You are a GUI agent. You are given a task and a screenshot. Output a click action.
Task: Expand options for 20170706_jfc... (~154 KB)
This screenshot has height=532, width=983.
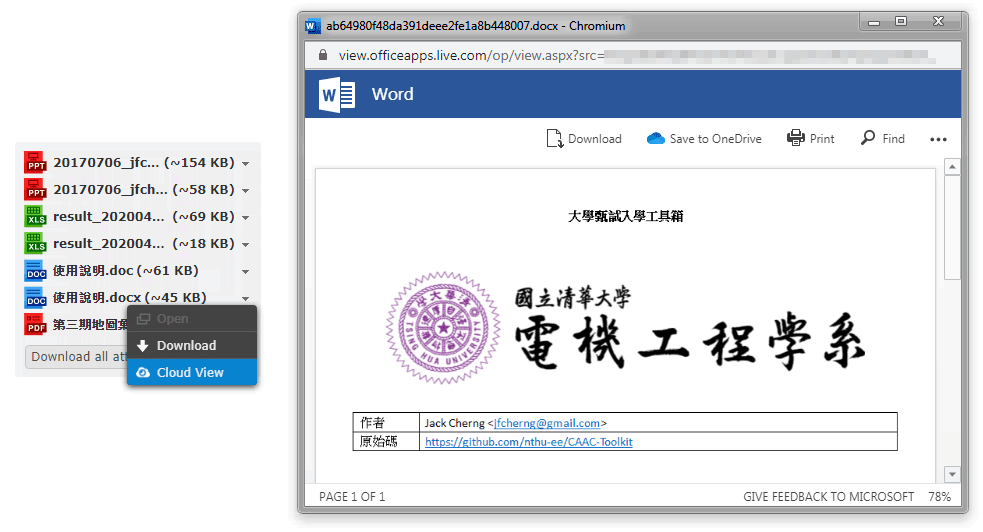point(246,164)
